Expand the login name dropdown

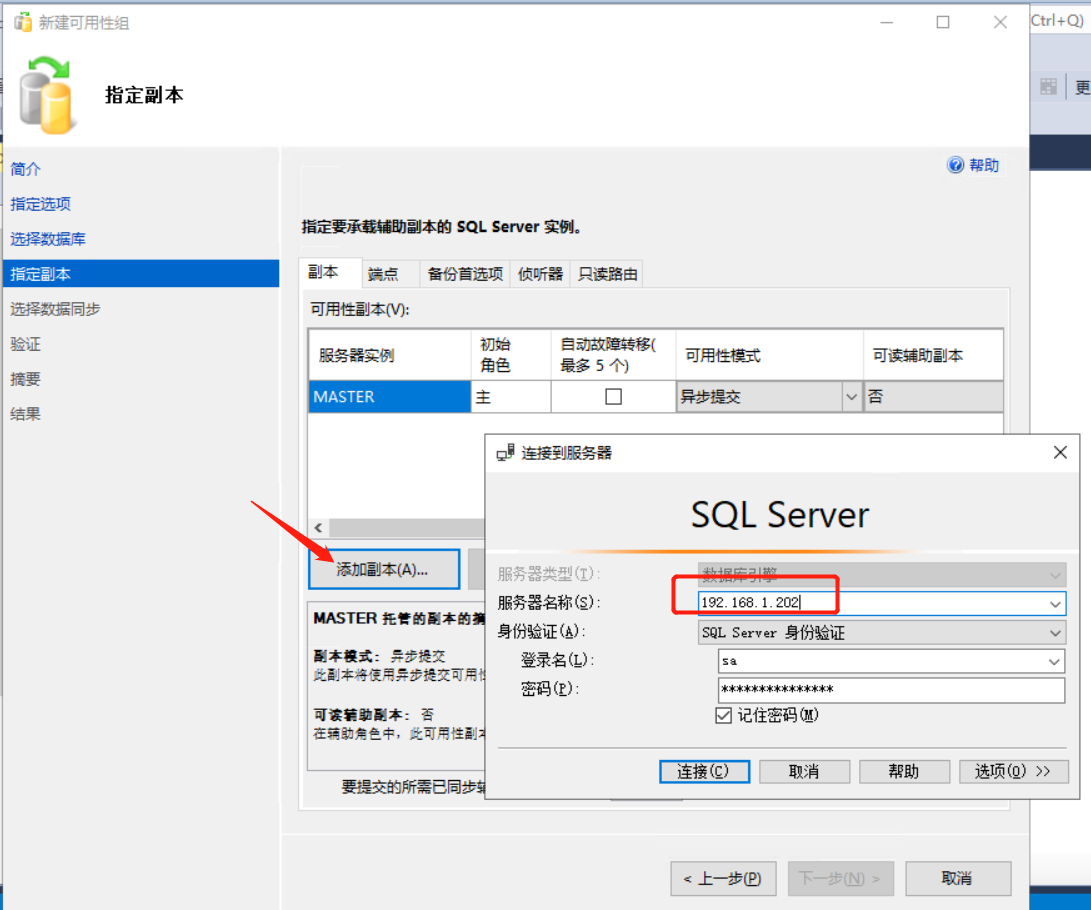click(x=1054, y=661)
